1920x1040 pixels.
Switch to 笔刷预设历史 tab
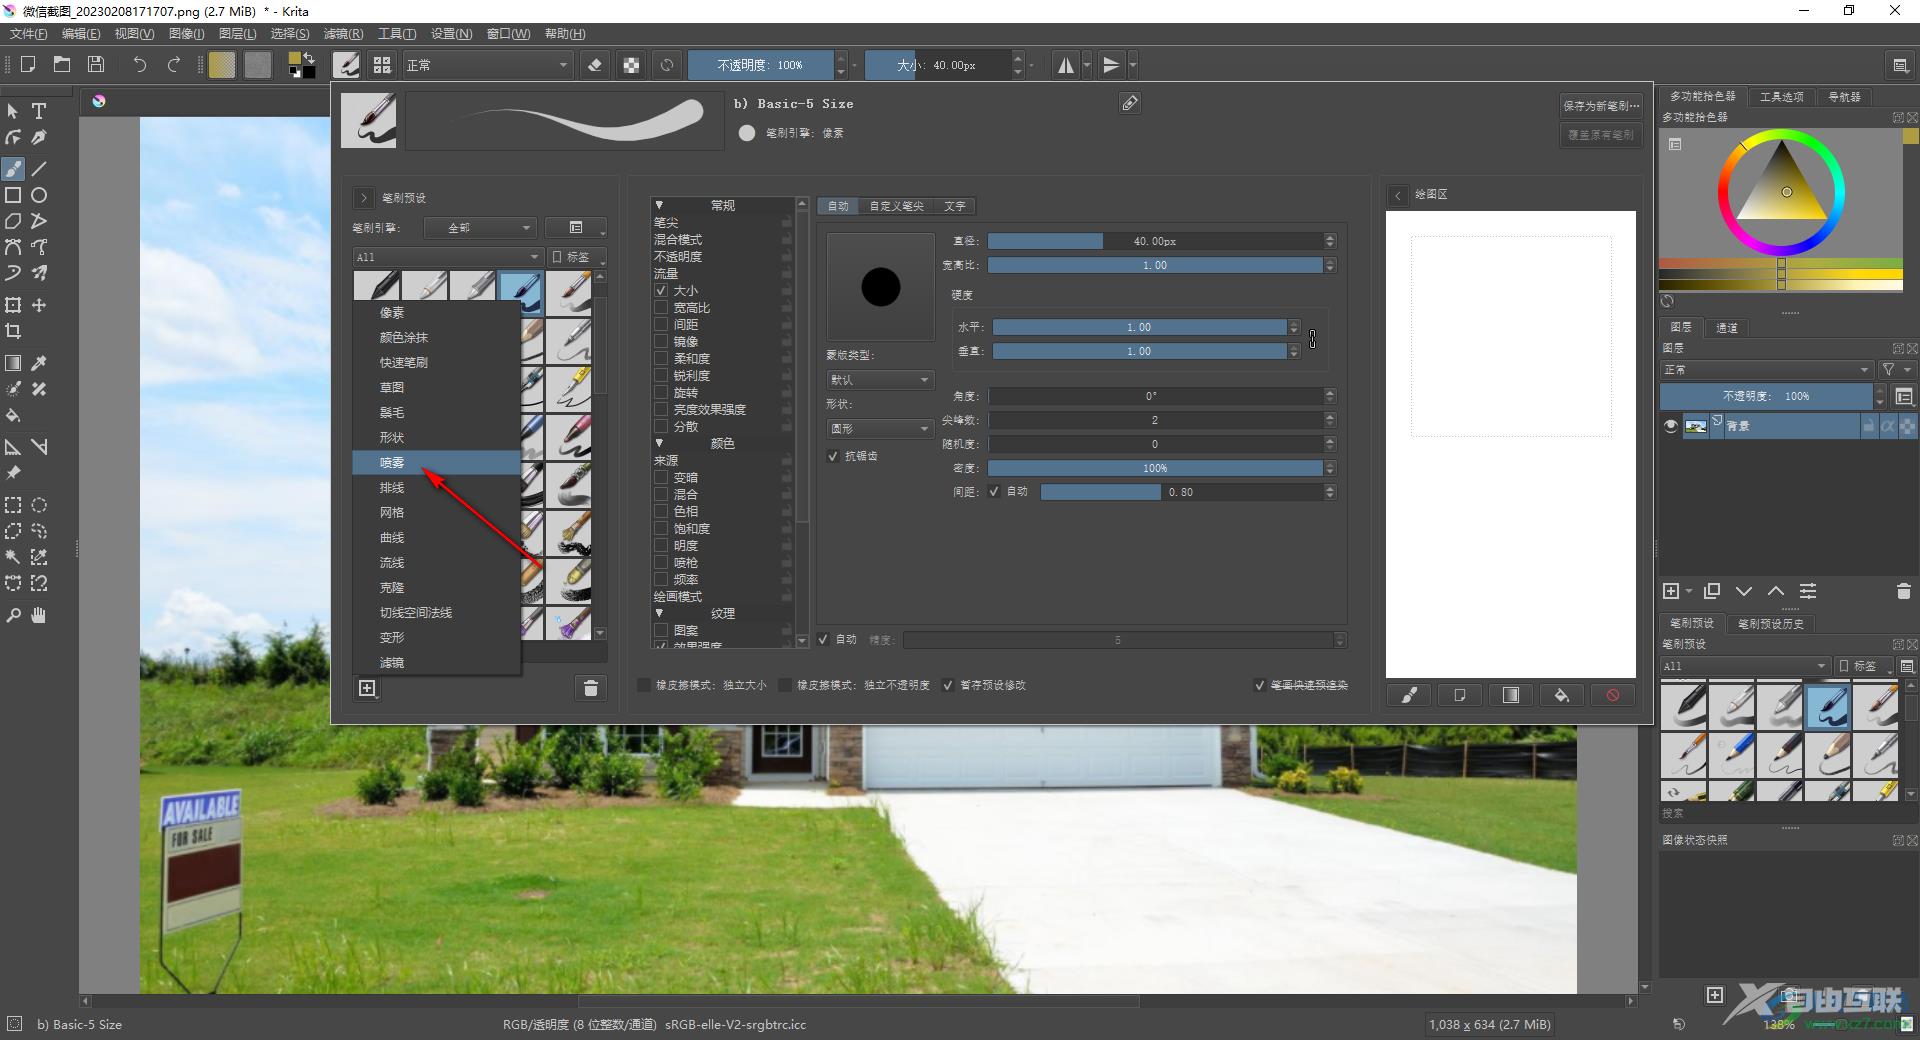(1770, 623)
